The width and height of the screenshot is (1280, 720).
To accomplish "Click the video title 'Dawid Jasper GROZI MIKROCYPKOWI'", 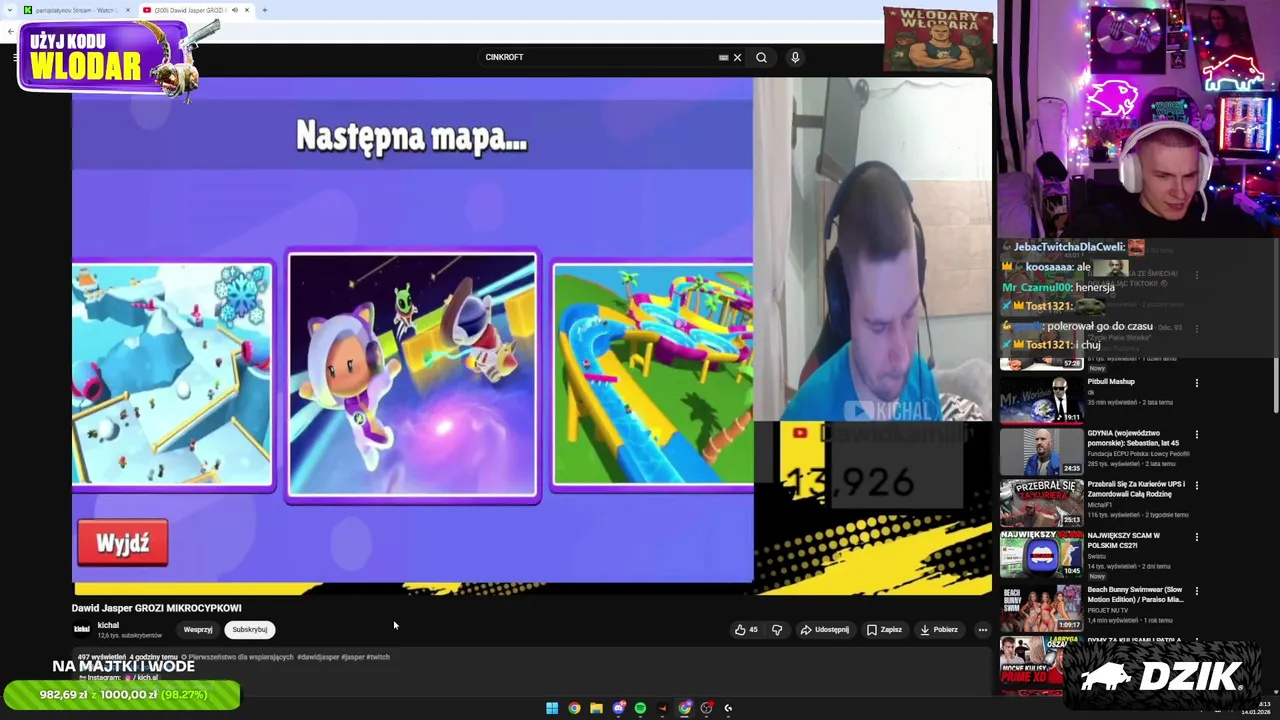I will tap(156, 608).
